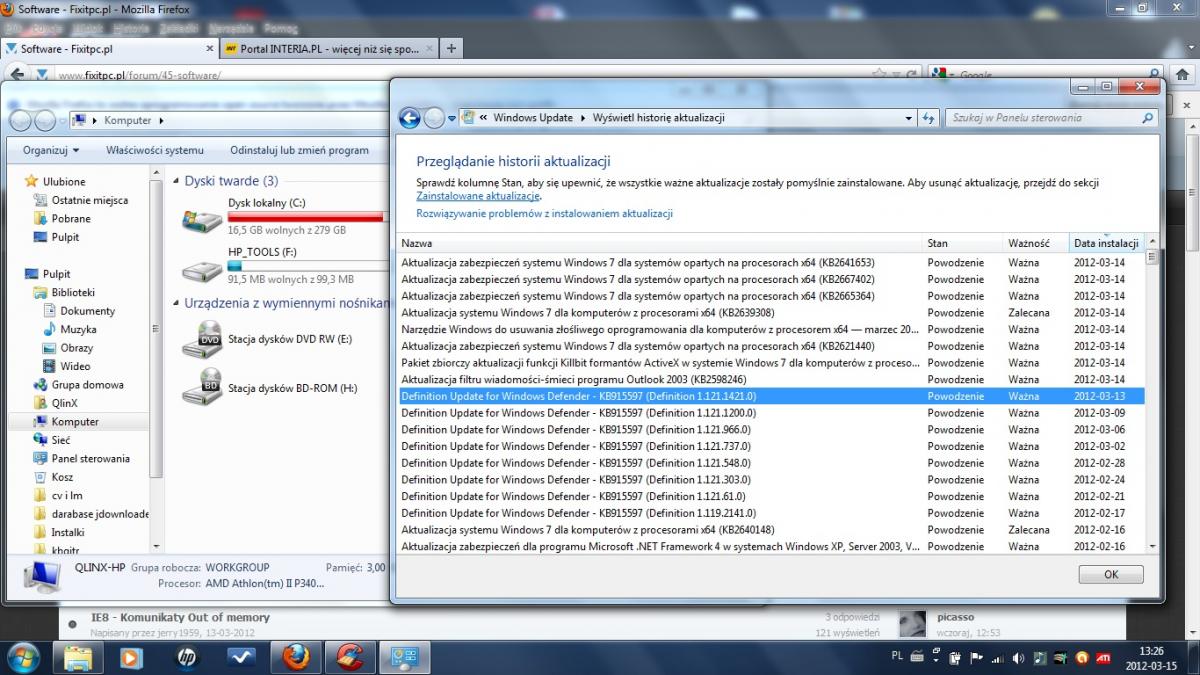
Task: Click the PL language indicator in tray
Action: tap(897, 656)
